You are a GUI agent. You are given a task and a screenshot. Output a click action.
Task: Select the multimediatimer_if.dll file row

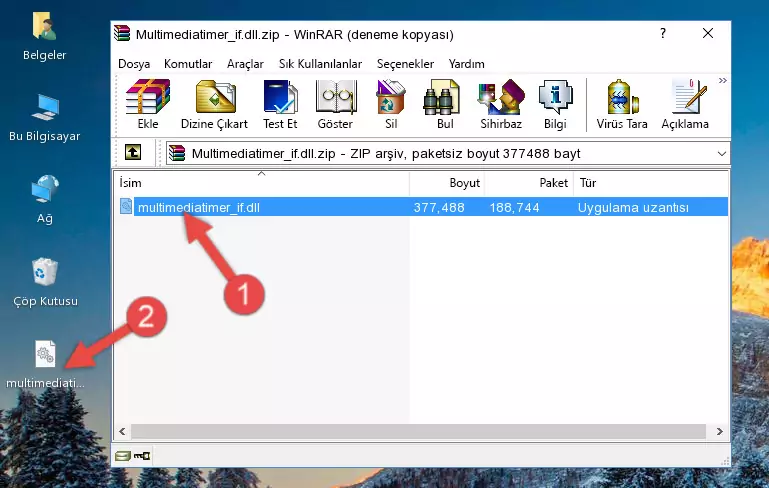(424, 207)
